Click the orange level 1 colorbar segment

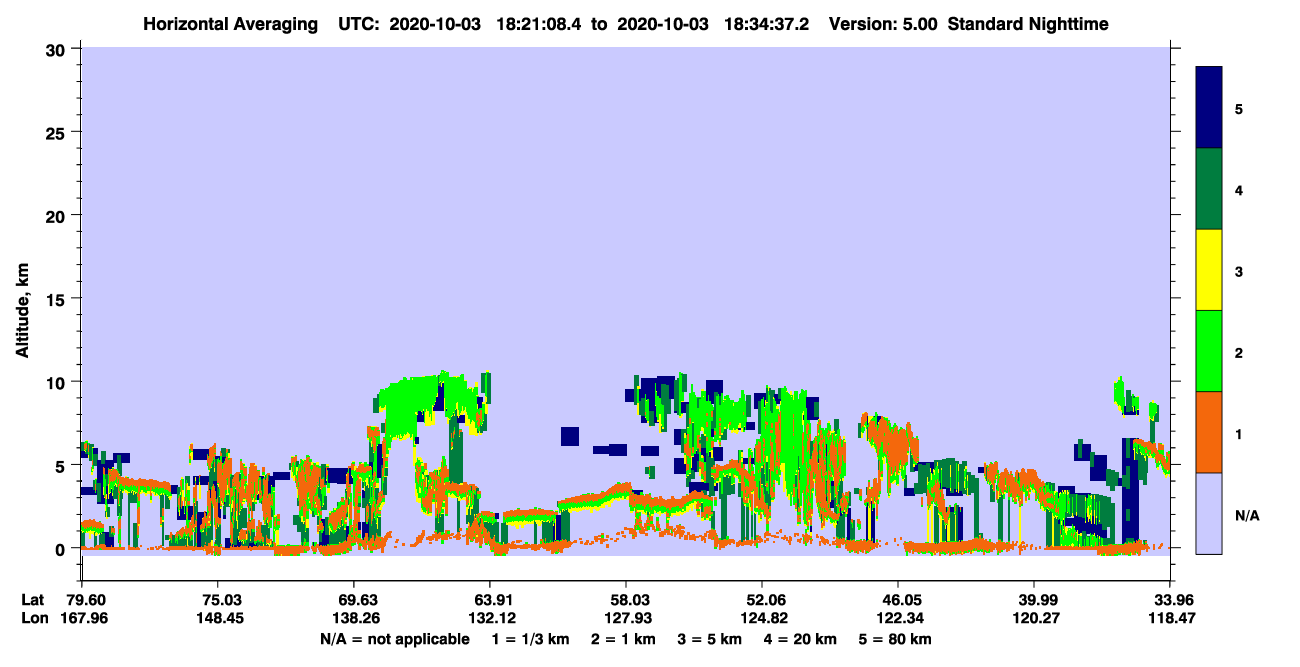tap(1209, 432)
